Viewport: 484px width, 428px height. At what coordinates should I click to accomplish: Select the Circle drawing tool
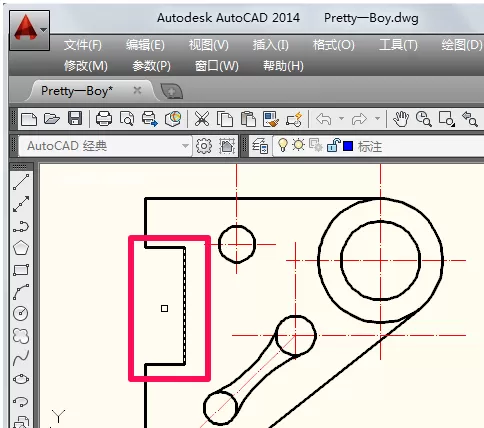[x=21, y=314]
